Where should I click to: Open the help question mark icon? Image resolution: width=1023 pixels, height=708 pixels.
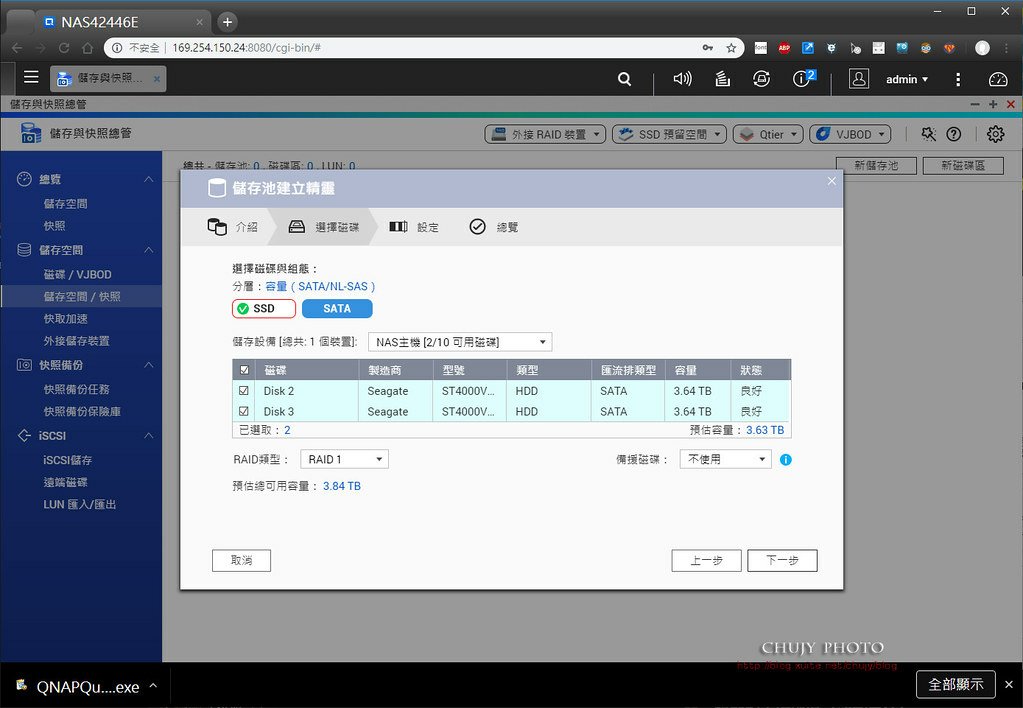(954, 134)
